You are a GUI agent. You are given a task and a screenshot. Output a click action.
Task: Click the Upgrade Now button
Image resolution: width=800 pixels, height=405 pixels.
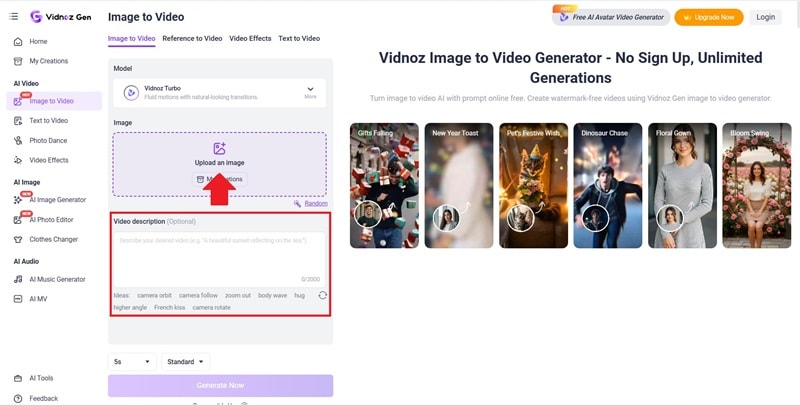click(709, 17)
